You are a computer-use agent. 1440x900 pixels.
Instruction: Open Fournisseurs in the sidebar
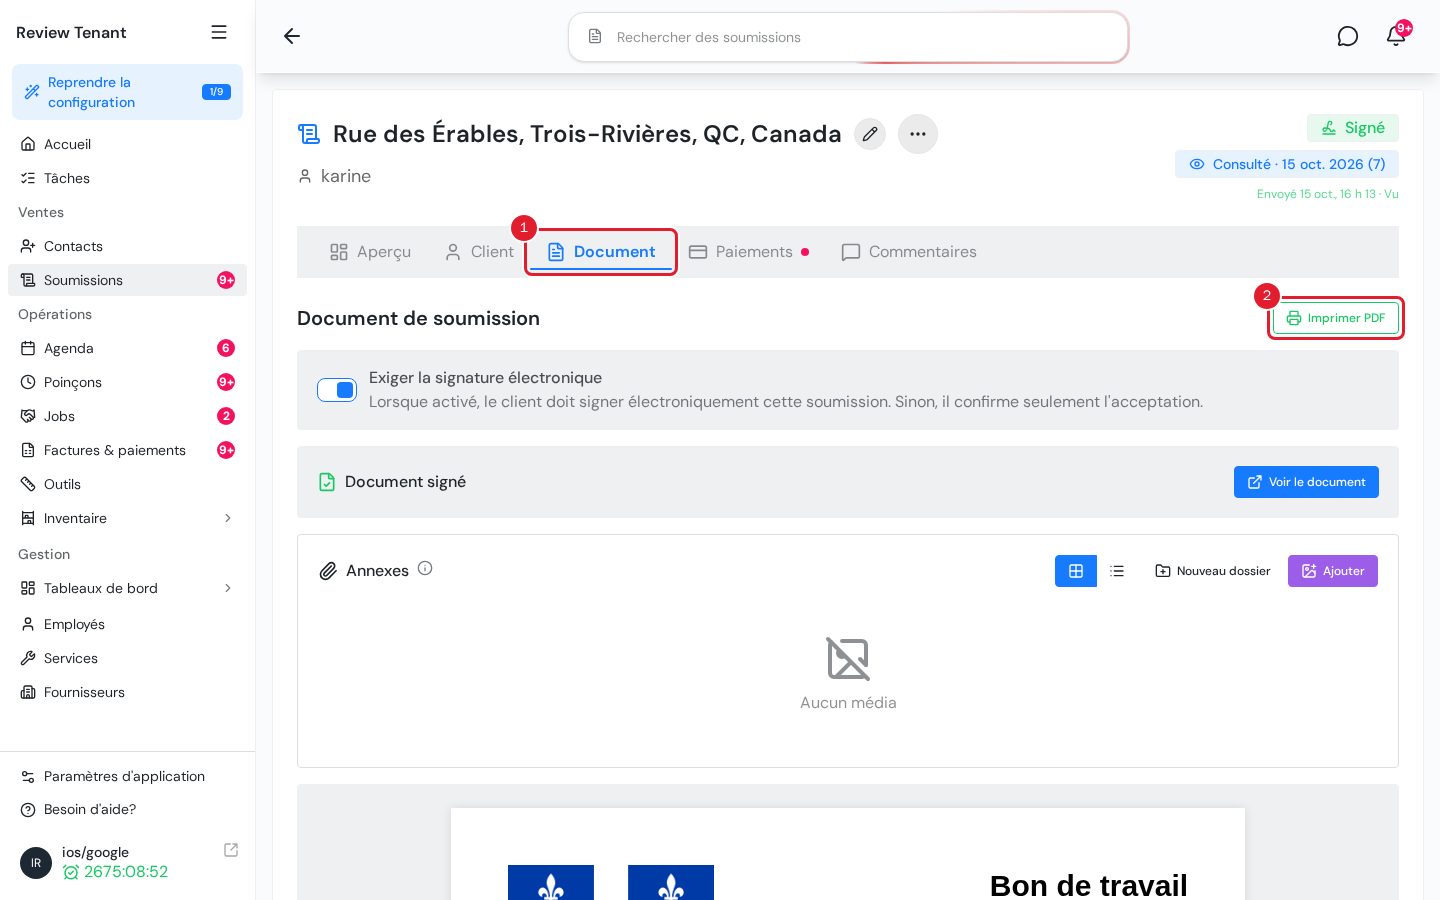[x=127, y=692]
